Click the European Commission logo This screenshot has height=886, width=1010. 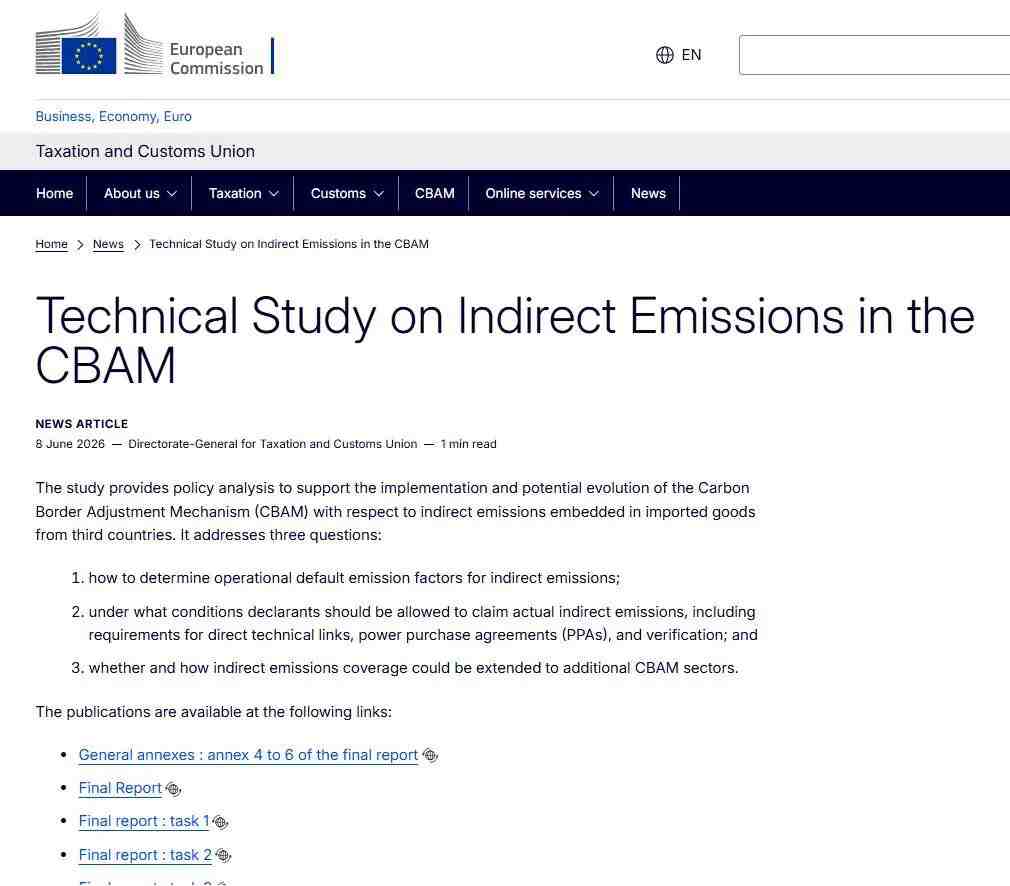(x=155, y=45)
